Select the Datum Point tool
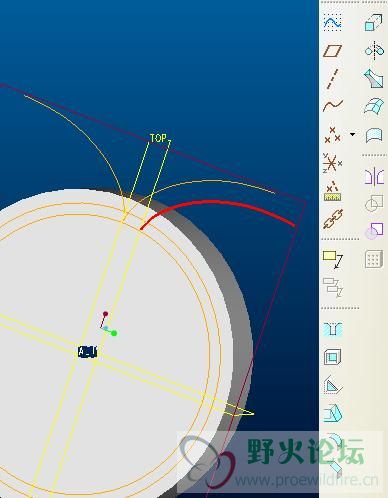Screen dimensions: 388x498 332,135
